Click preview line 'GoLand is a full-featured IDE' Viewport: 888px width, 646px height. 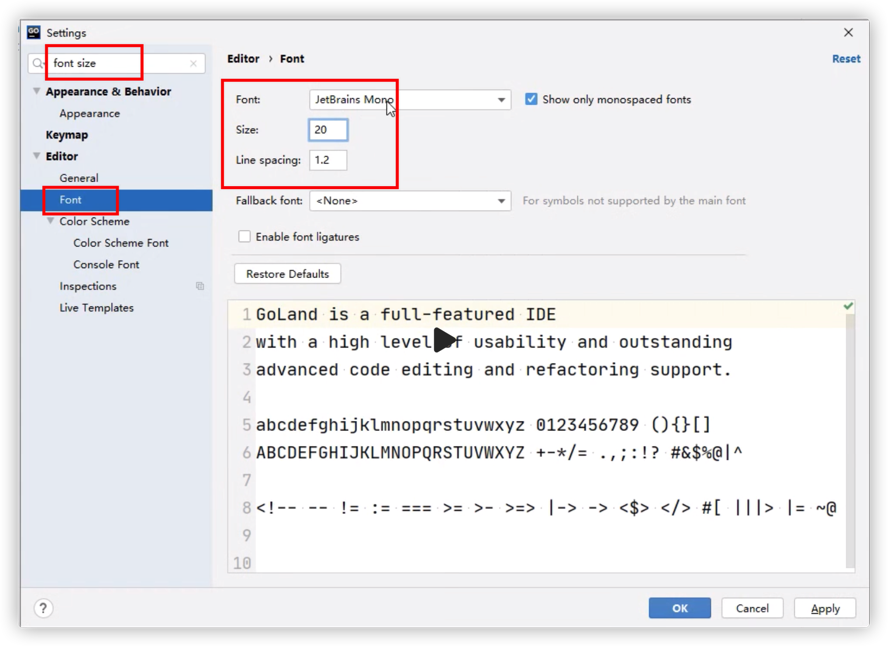click(x=405, y=314)
